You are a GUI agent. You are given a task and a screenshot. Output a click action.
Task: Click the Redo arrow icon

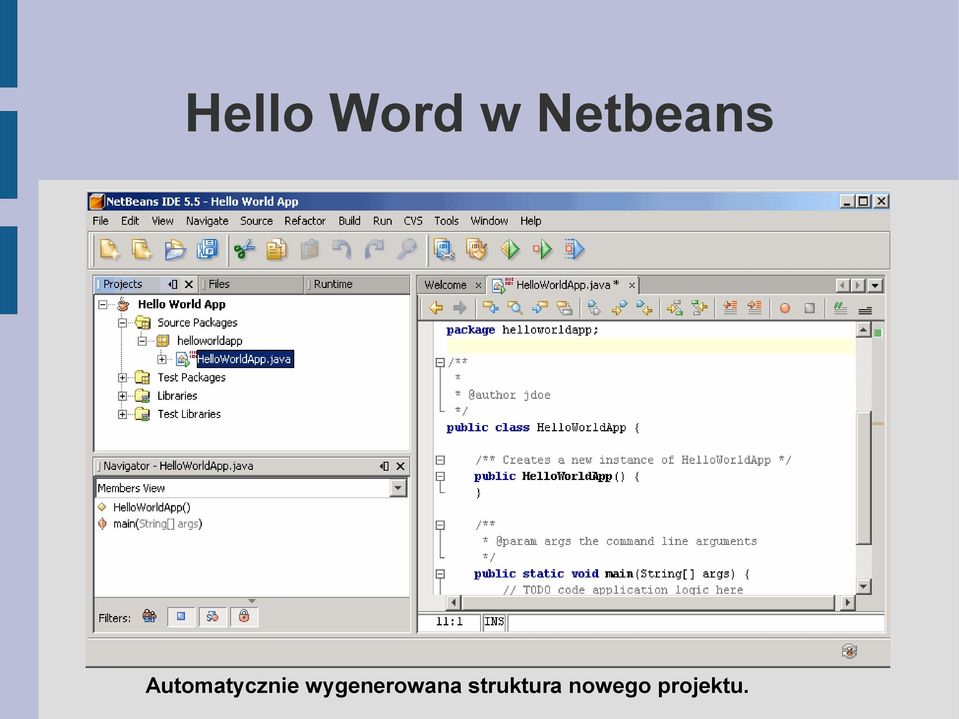click(374, 249)
